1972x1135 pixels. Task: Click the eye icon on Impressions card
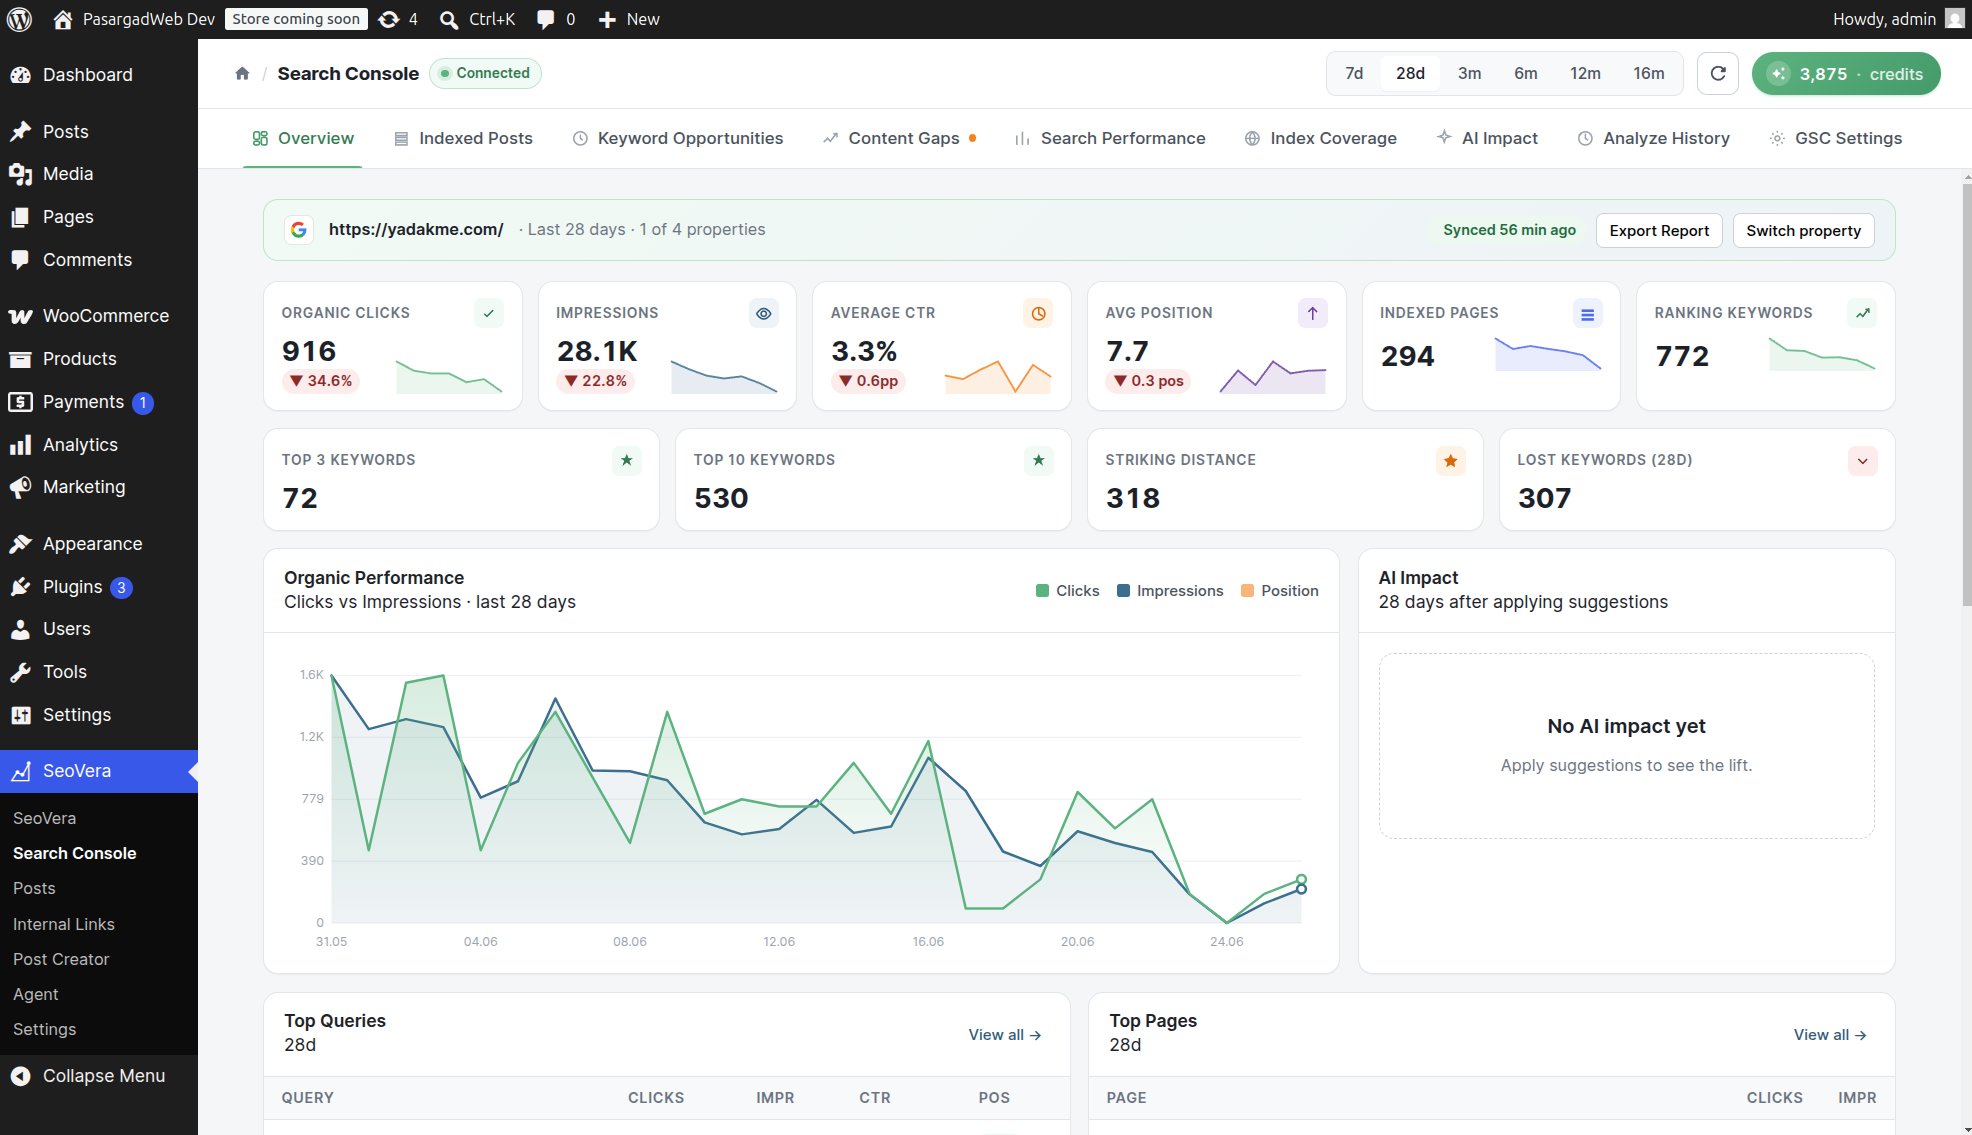[763, 313]
